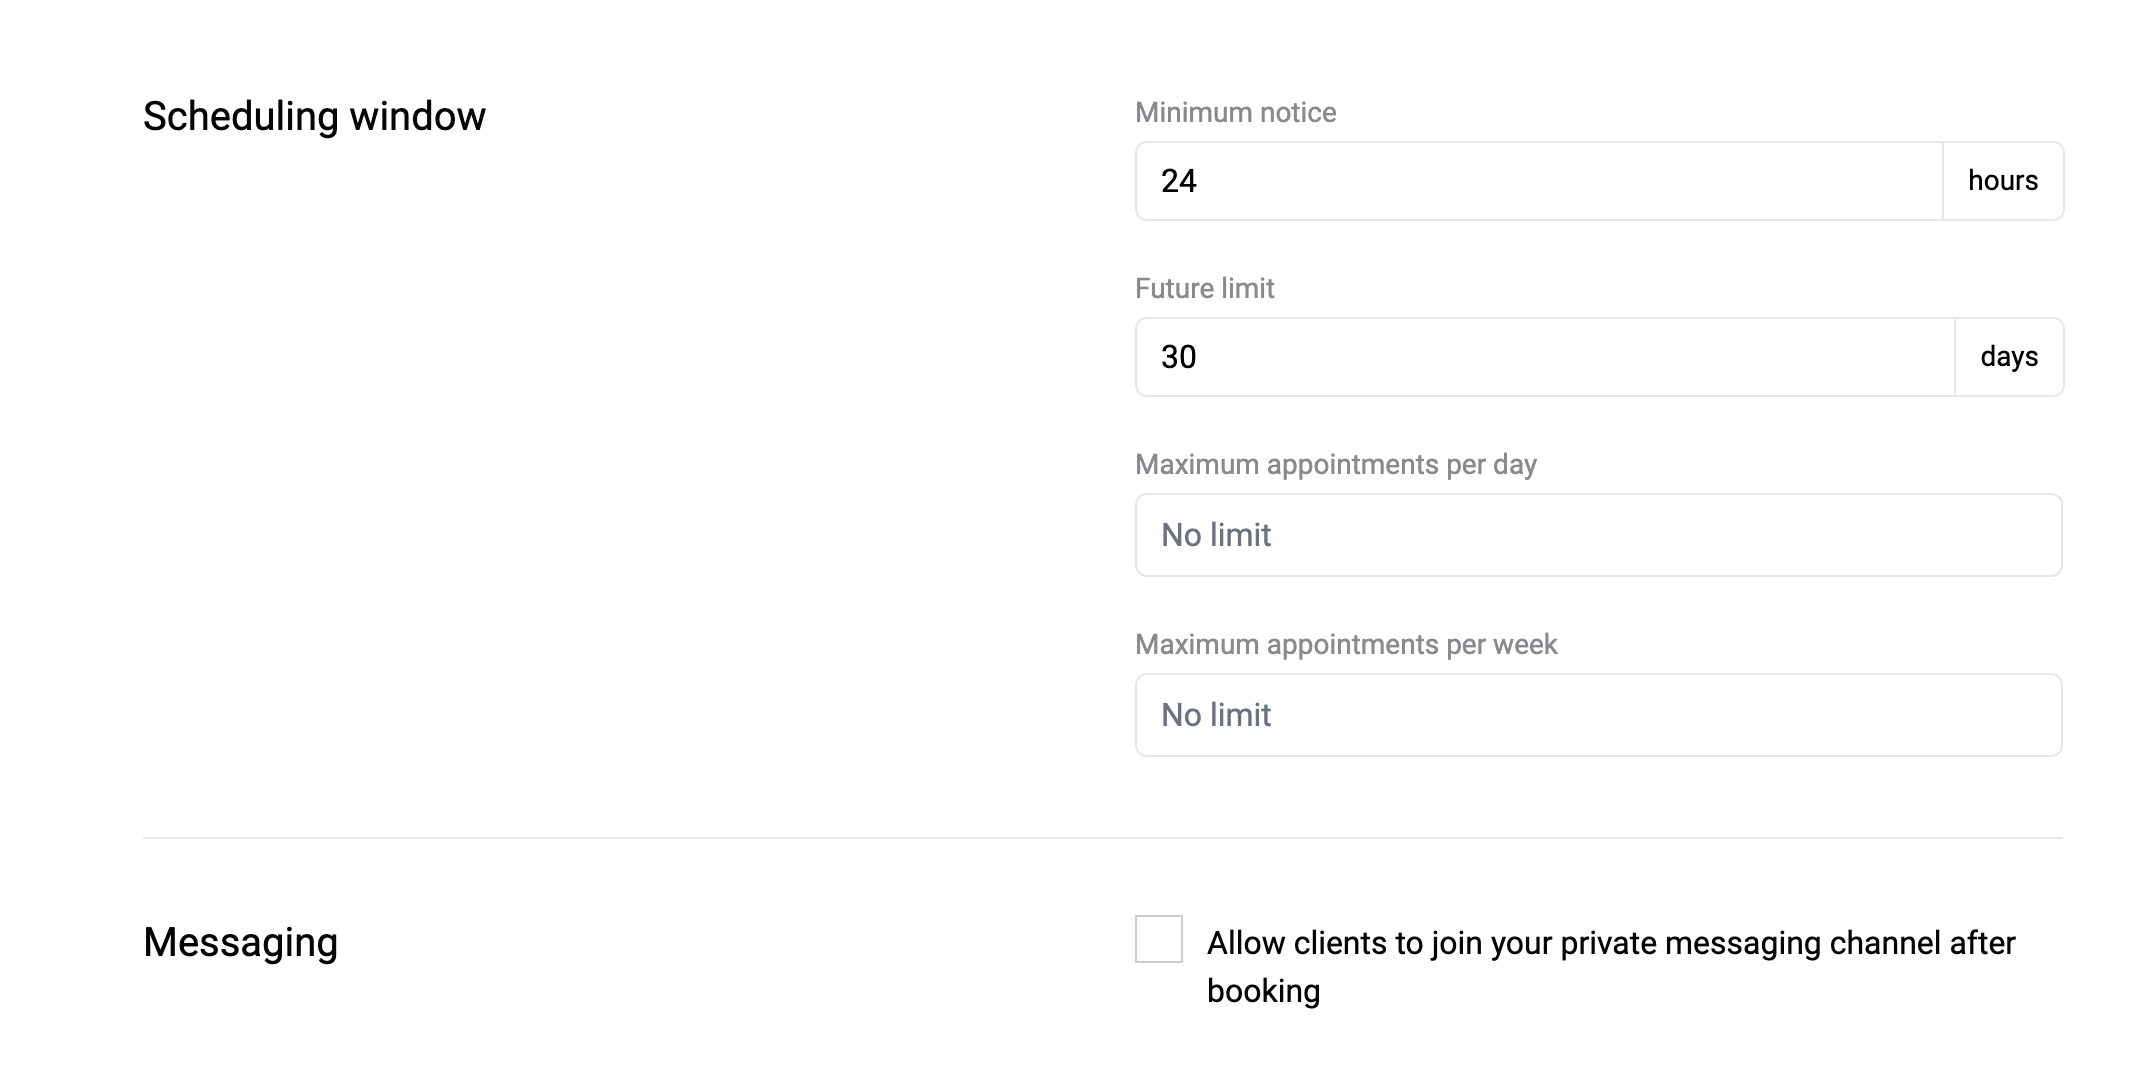Enable the private messaging channel checkbox

[1158, 939]
